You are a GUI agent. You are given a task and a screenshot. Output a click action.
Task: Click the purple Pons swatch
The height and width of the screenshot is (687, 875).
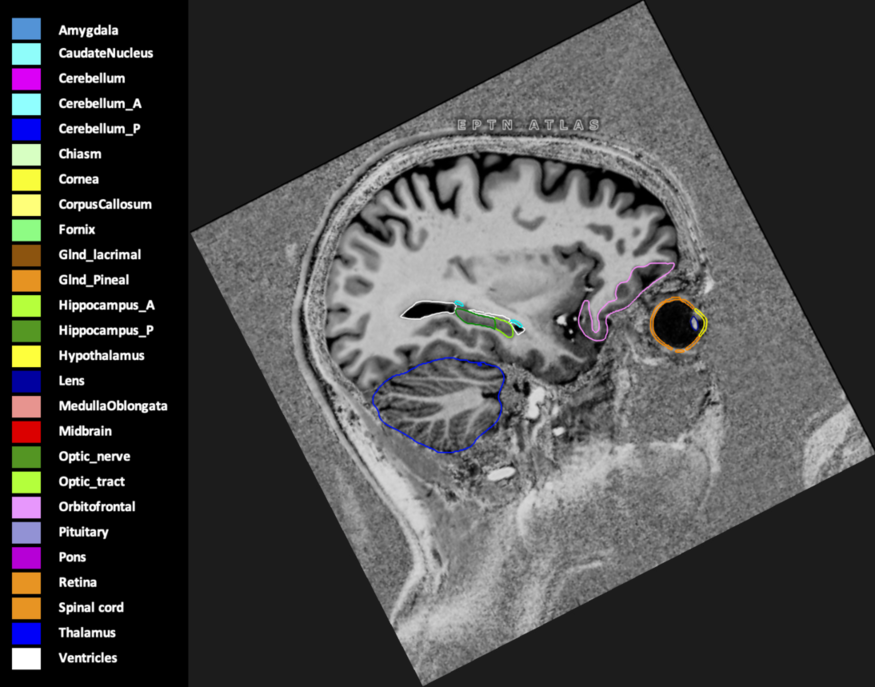(x=26, y=558)
